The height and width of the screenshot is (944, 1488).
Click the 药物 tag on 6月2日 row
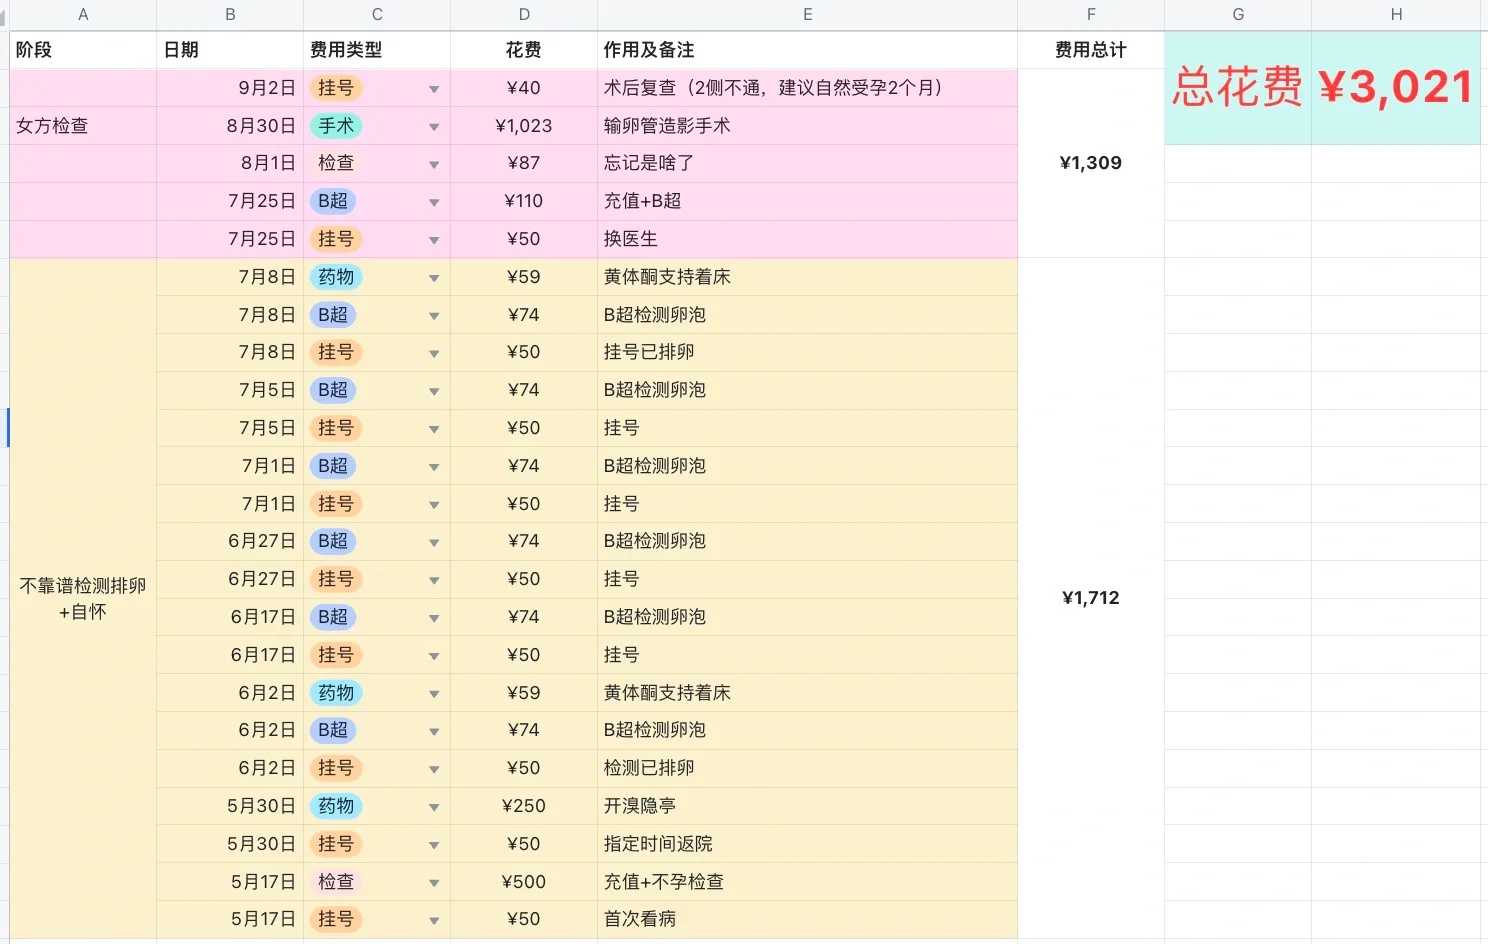[335, 692]
